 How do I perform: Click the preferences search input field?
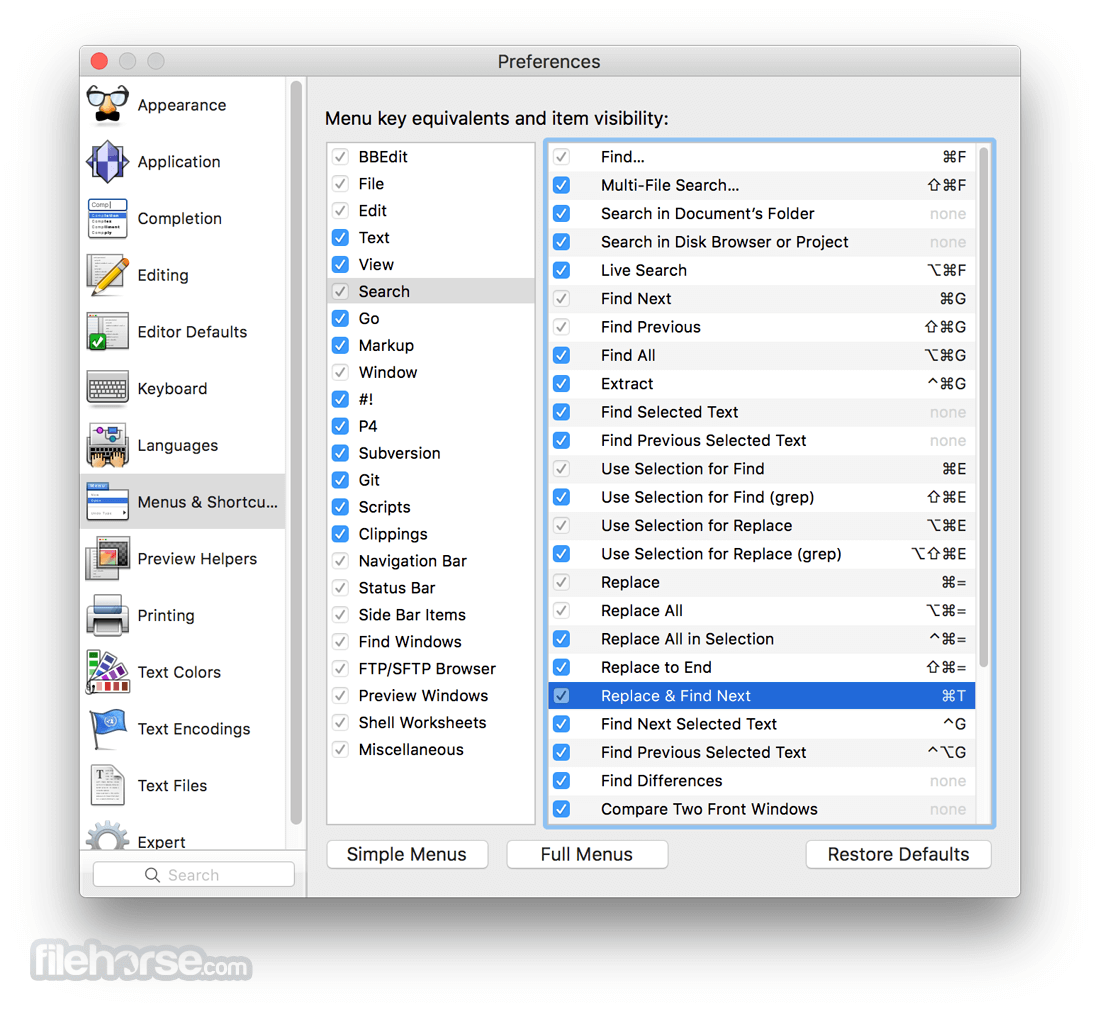[x=194, y=875]
